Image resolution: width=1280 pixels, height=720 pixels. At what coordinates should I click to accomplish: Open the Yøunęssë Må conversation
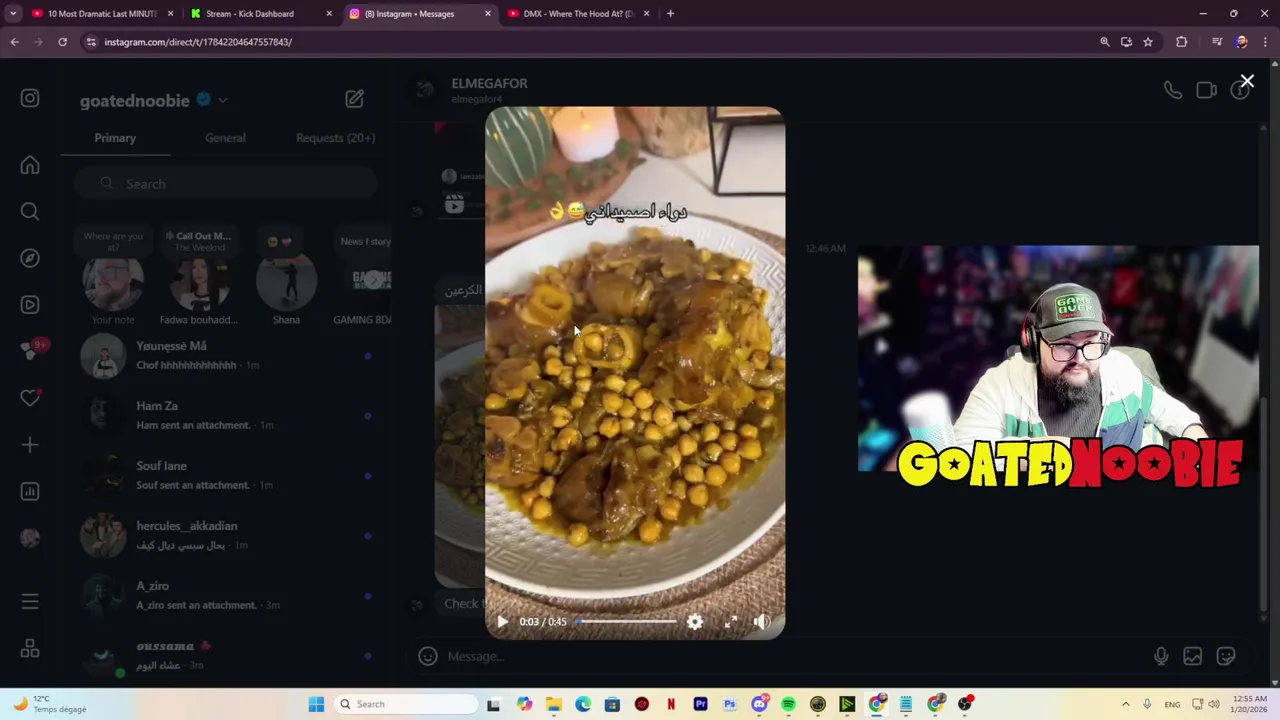point(225,355)
